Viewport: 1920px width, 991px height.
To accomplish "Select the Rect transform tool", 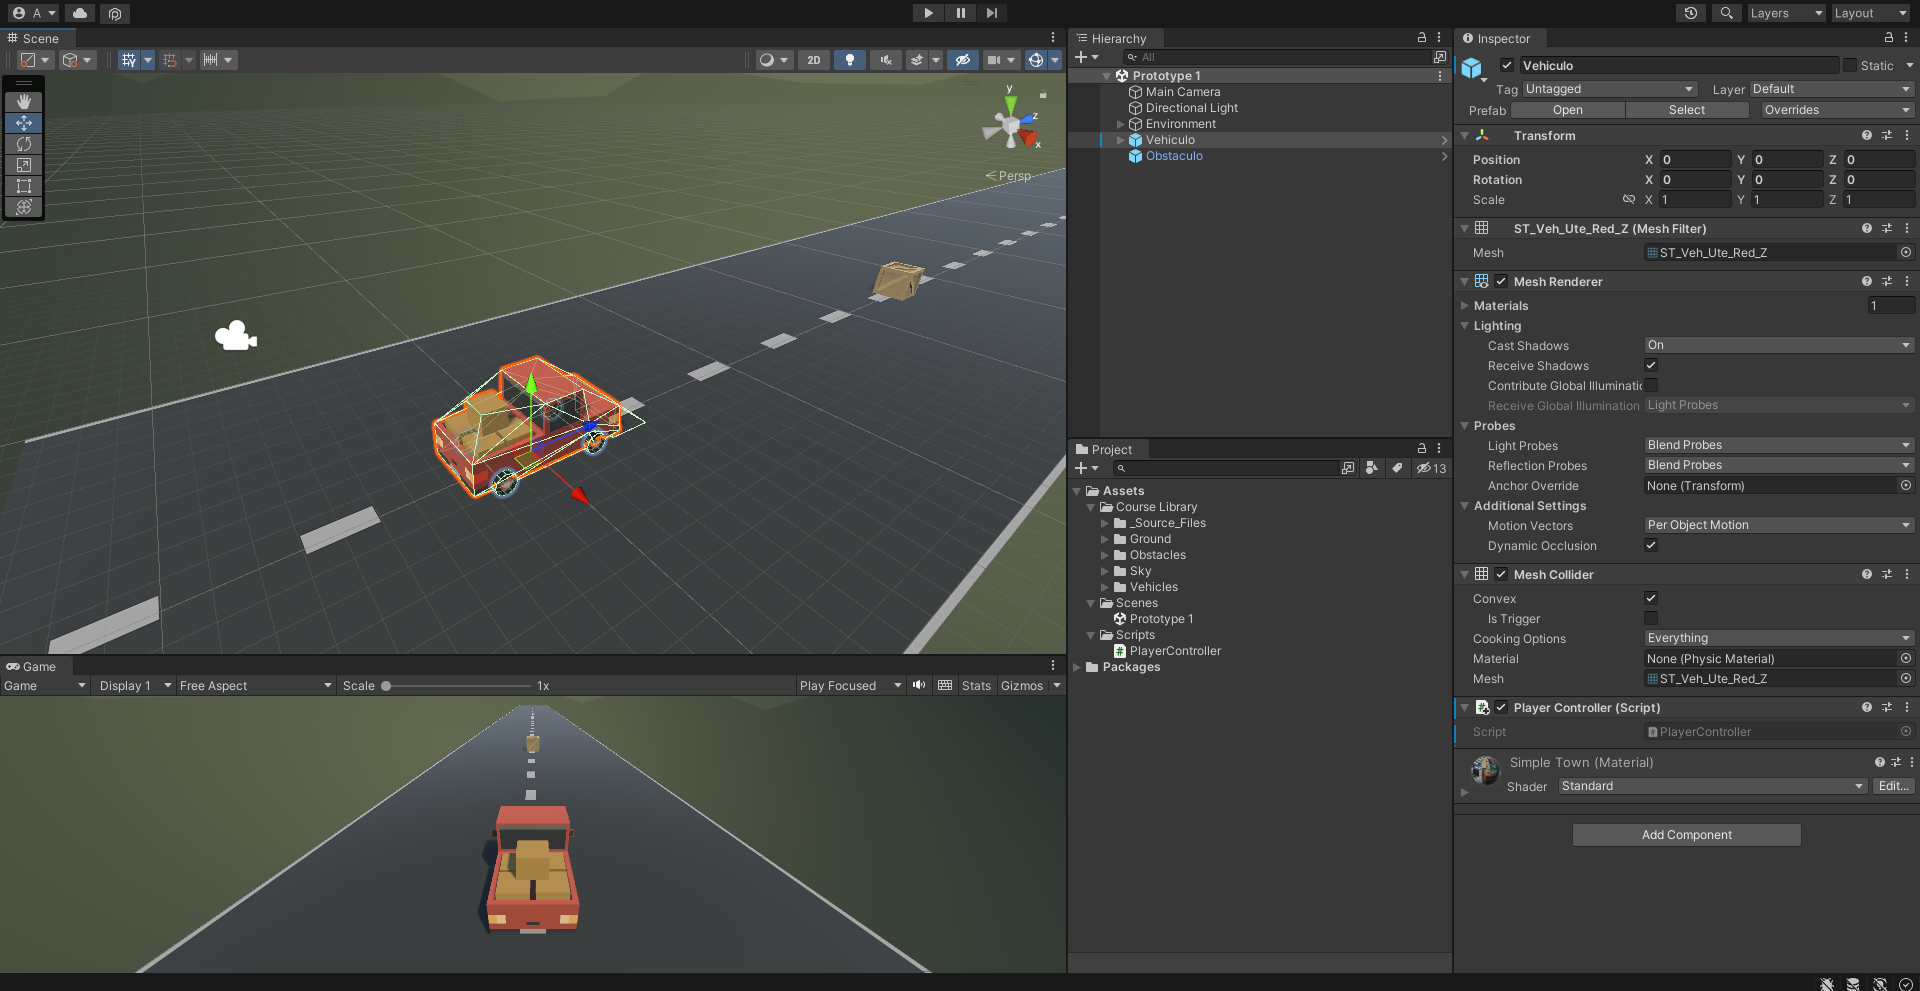I will 24,186.
